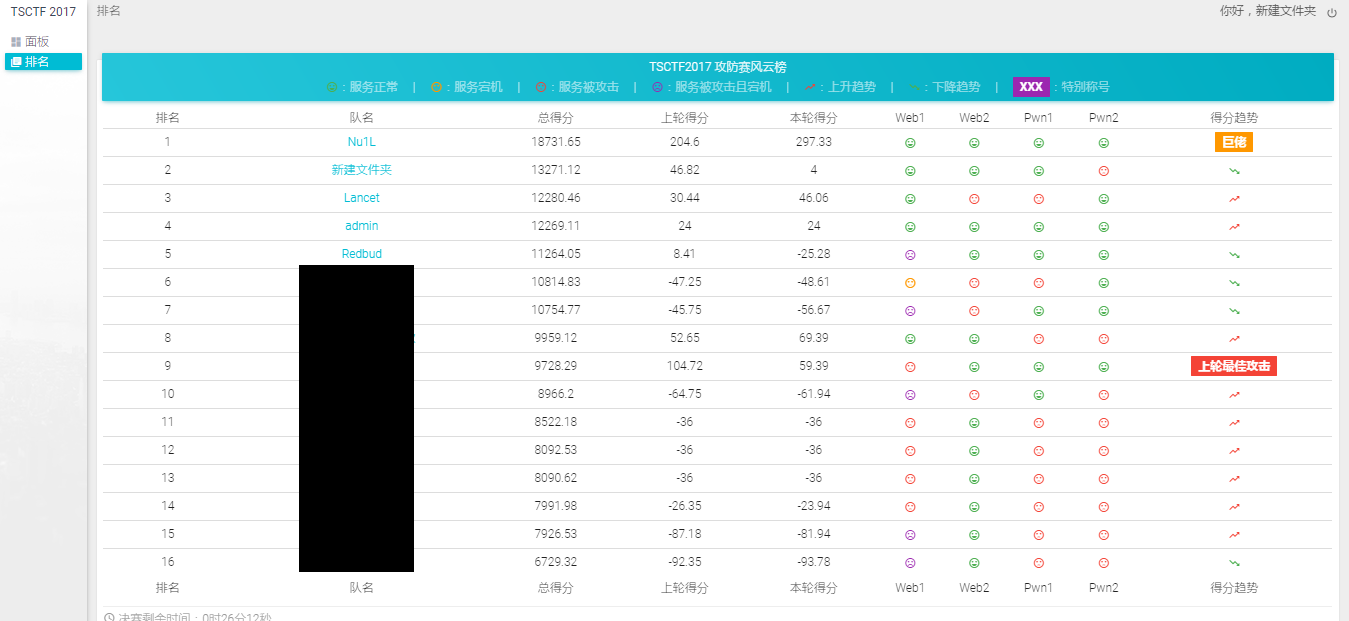Click the logout power icon
1349x621 pixels.
(1331, 13)
